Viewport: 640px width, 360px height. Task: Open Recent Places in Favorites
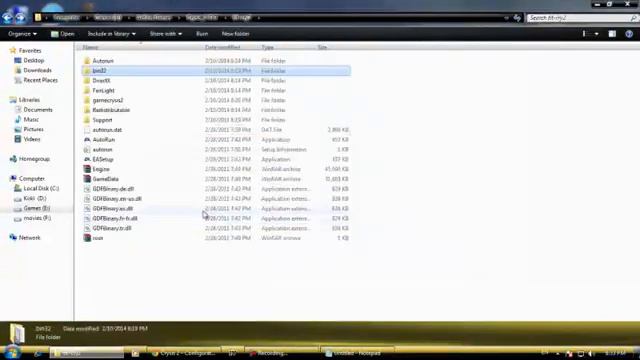pos(40,80)
